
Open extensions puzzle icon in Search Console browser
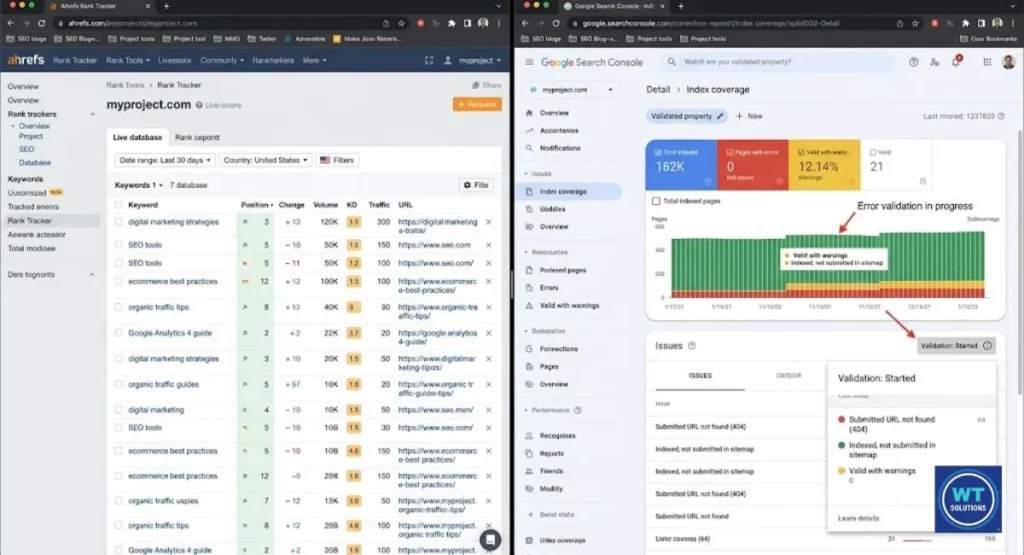[965, 23]
